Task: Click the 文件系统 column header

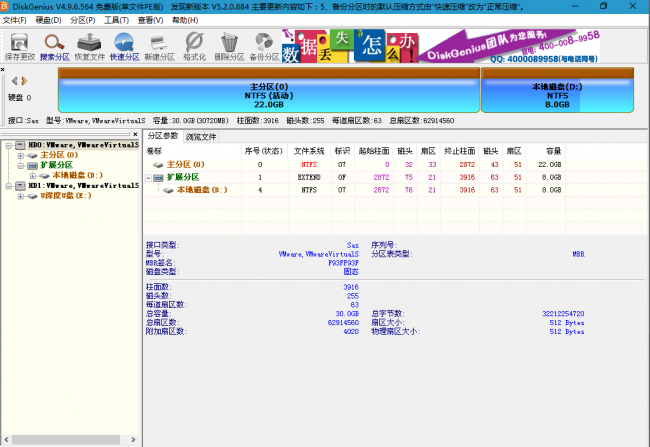Action: (x=309, y=151)
